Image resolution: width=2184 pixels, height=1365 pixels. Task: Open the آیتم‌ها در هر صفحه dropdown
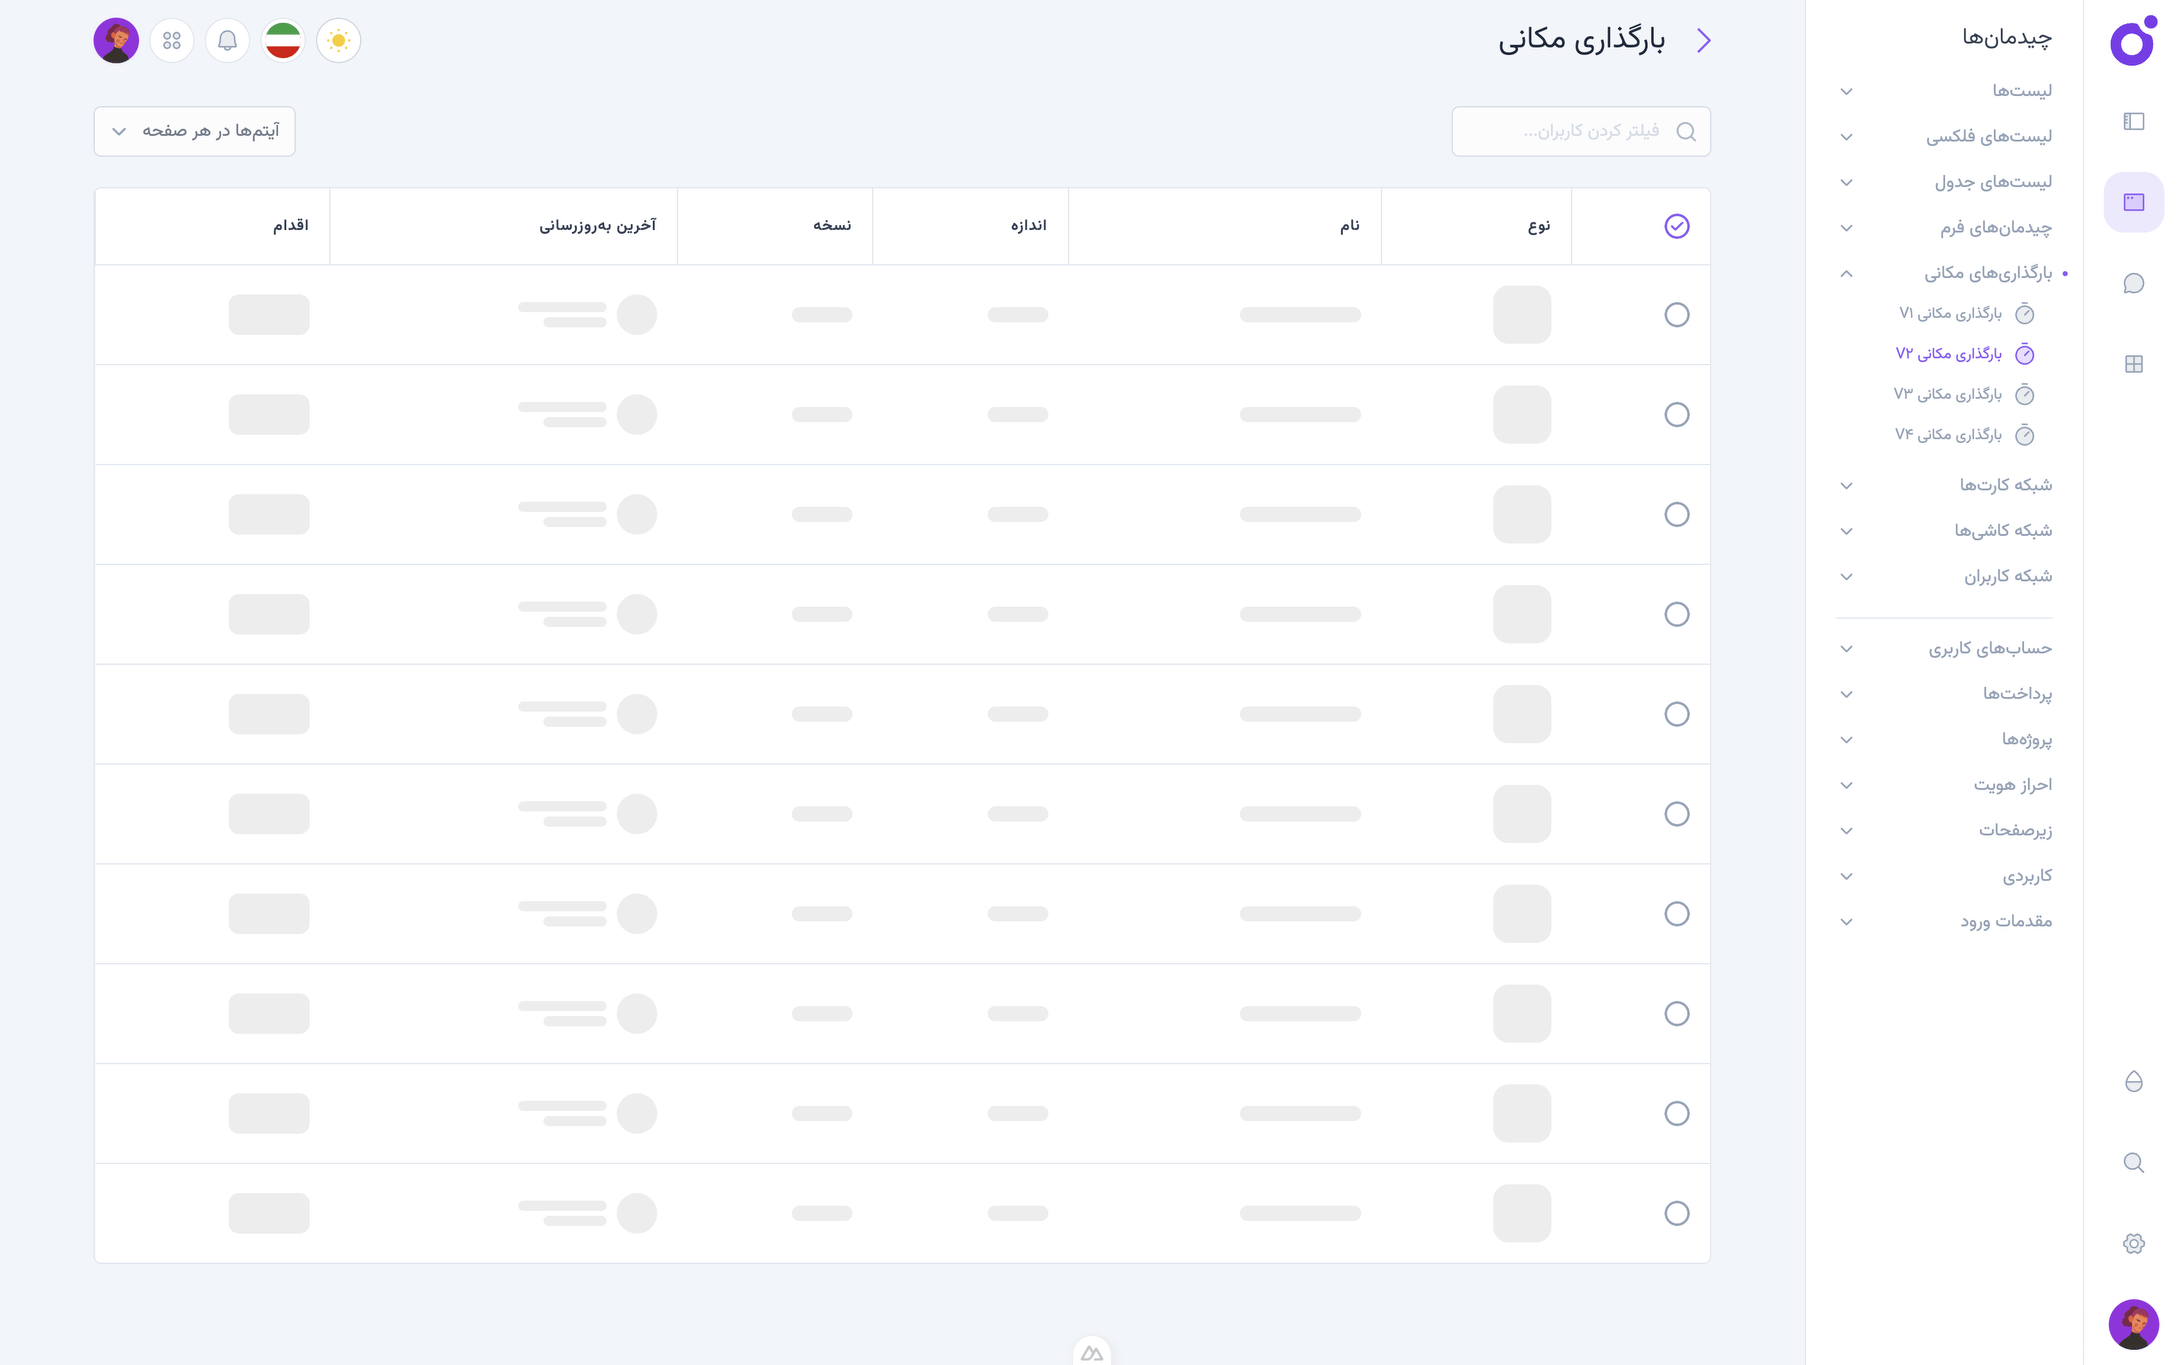194,131
